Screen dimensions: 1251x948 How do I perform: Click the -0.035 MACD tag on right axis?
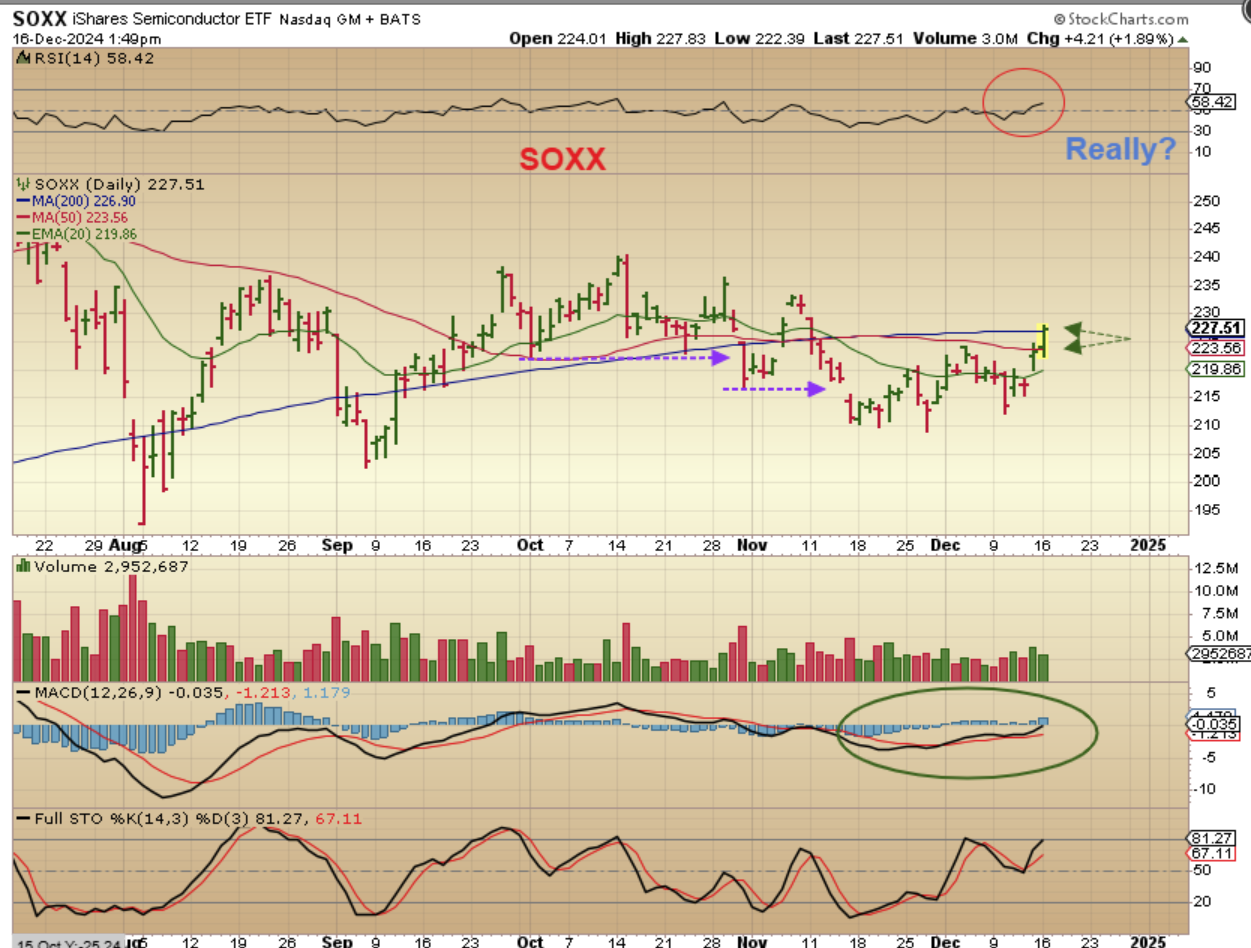pos(1212,725)
